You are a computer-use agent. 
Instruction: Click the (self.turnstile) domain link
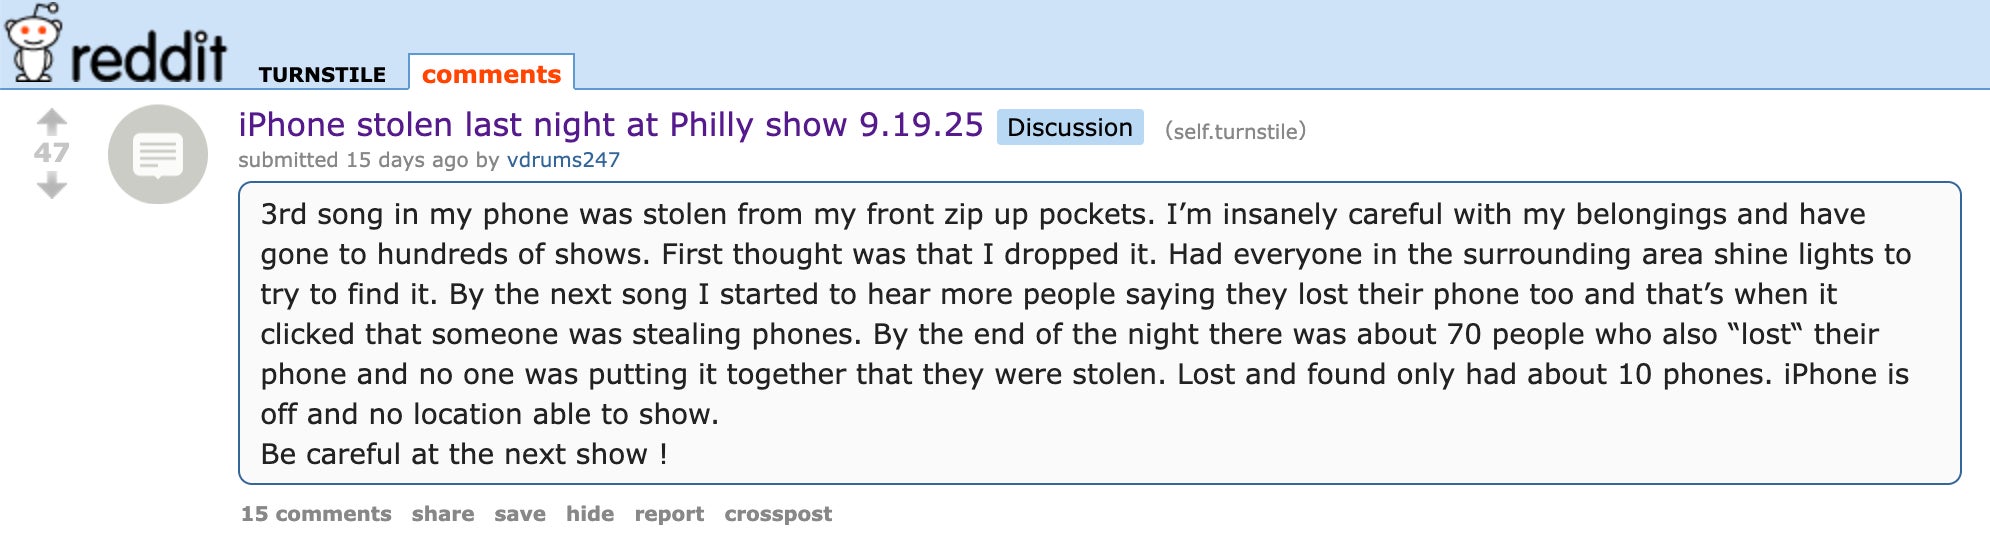(1235, 131)
